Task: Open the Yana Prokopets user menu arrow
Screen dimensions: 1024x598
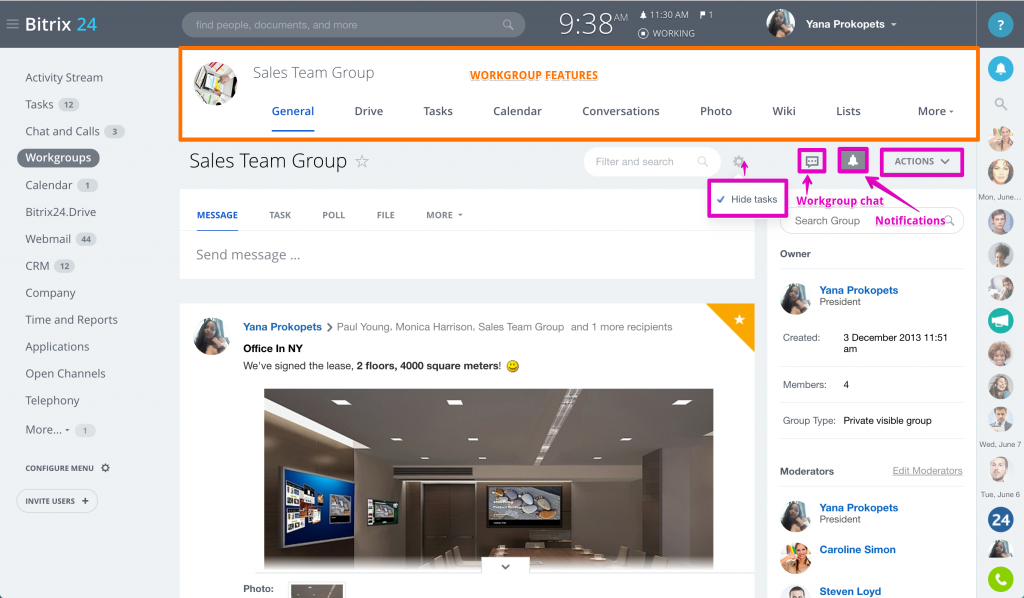Action: (x=894, y=25)
